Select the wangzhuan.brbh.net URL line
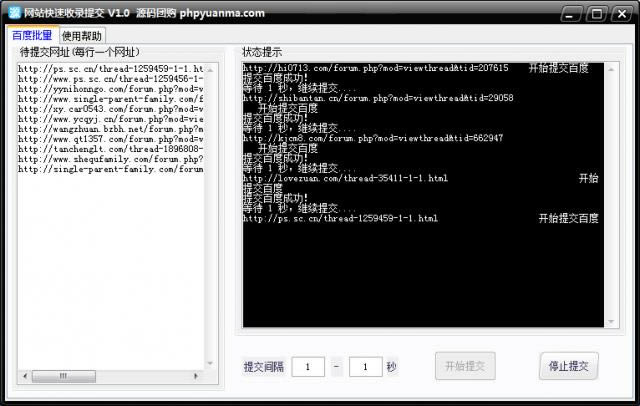 [x=110, y=129]
